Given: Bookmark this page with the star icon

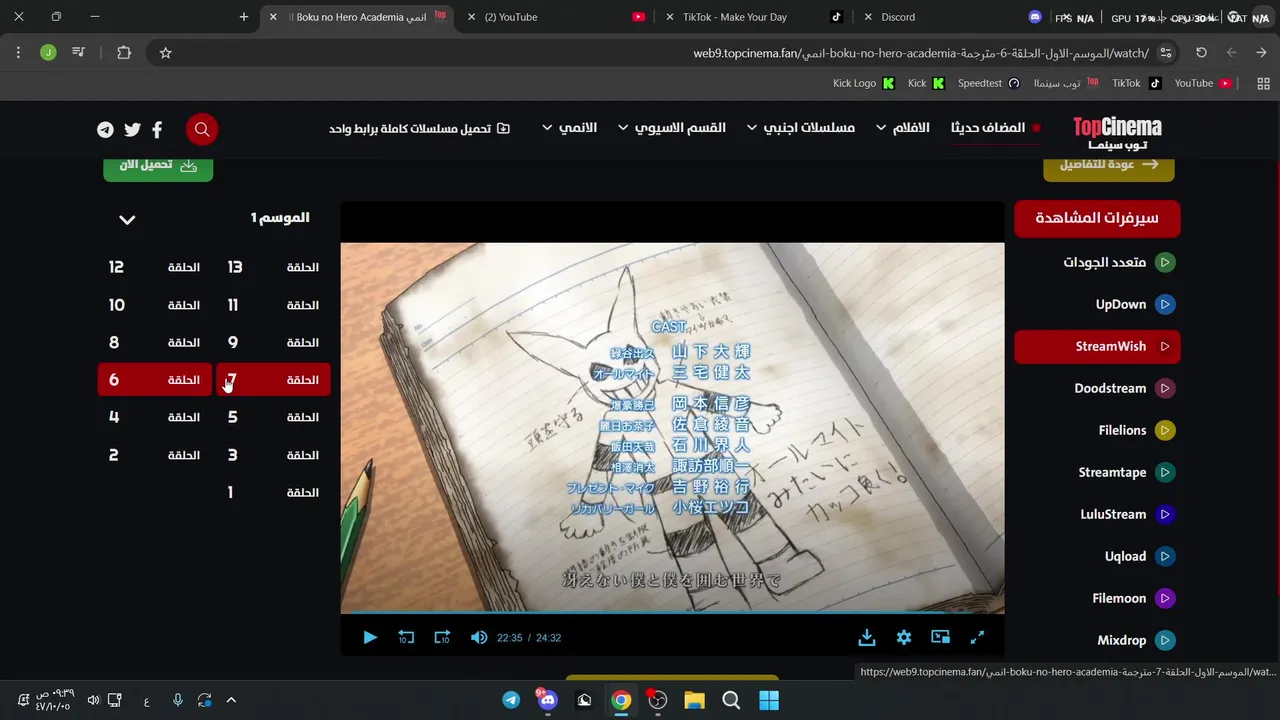Looking at the screenshot, I should click(x=166, y=53).
